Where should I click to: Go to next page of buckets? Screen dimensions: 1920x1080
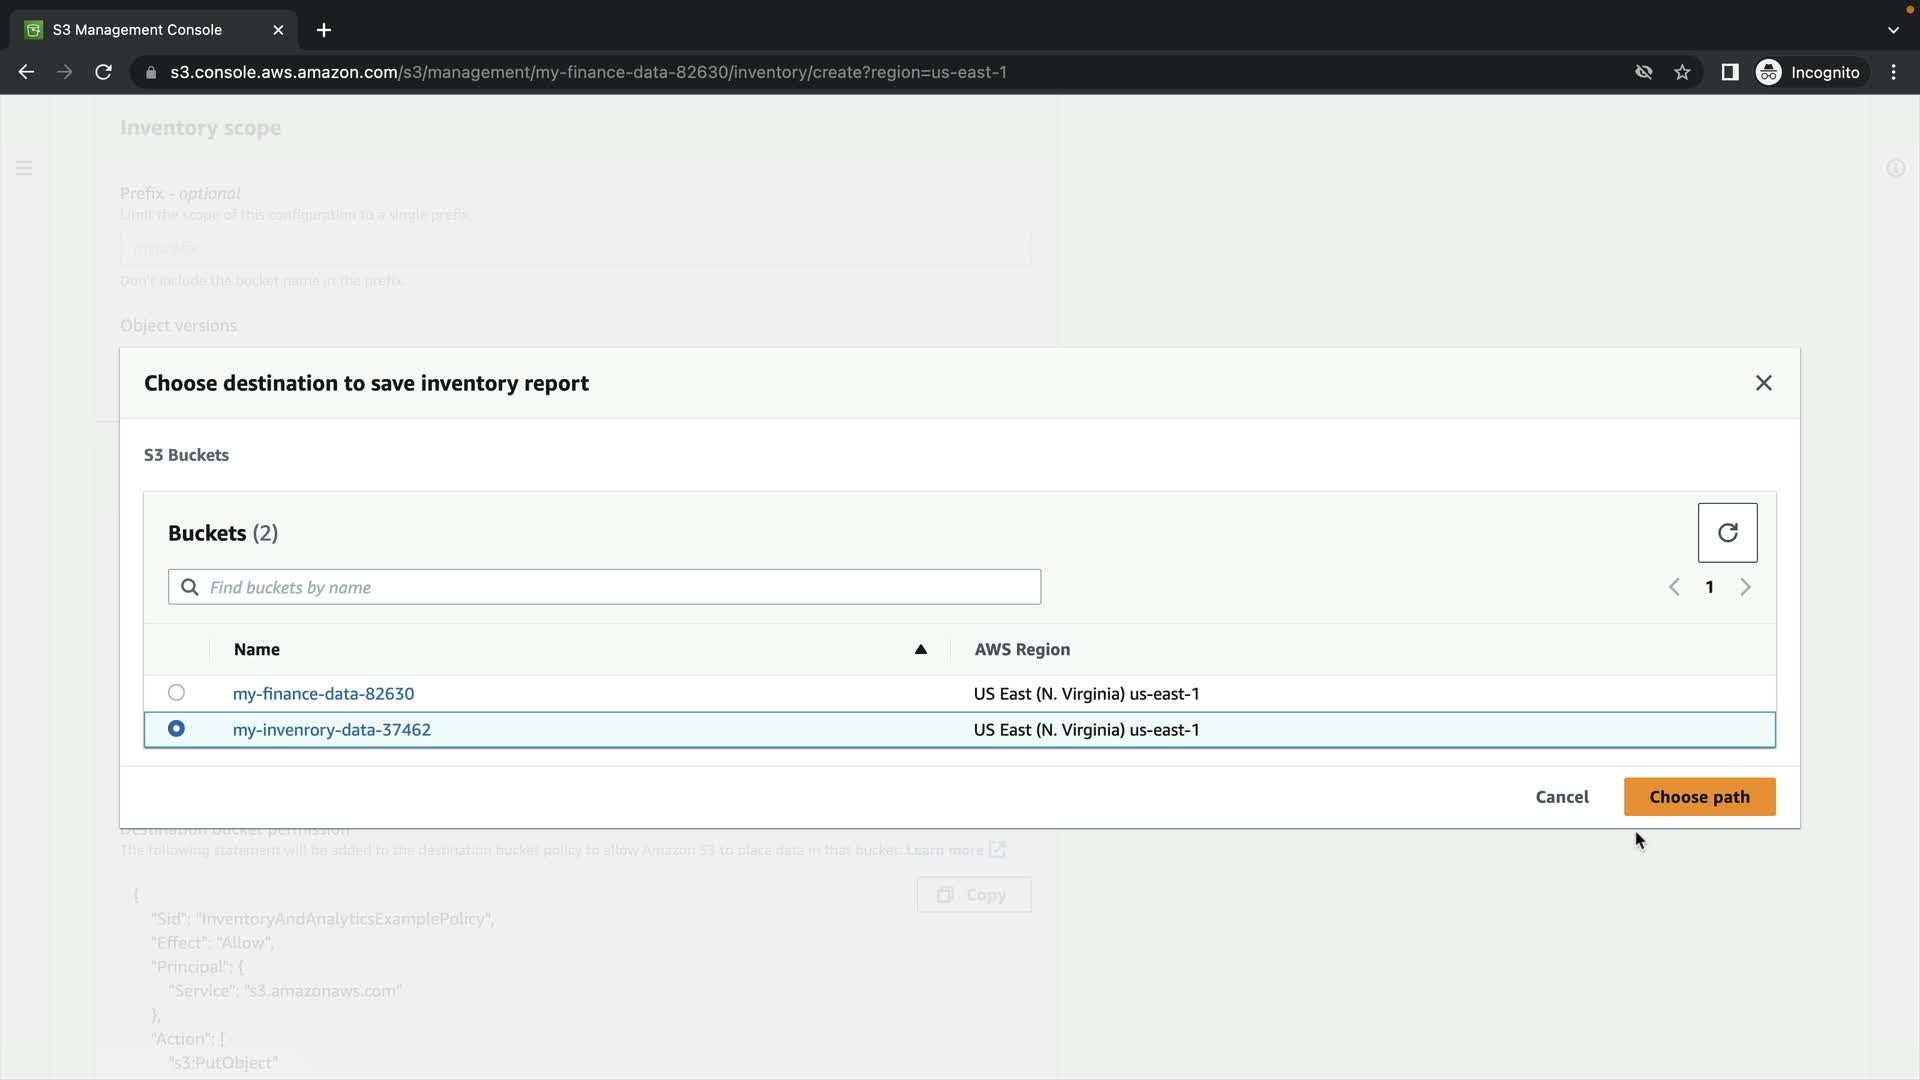[x=1745, y=587]
